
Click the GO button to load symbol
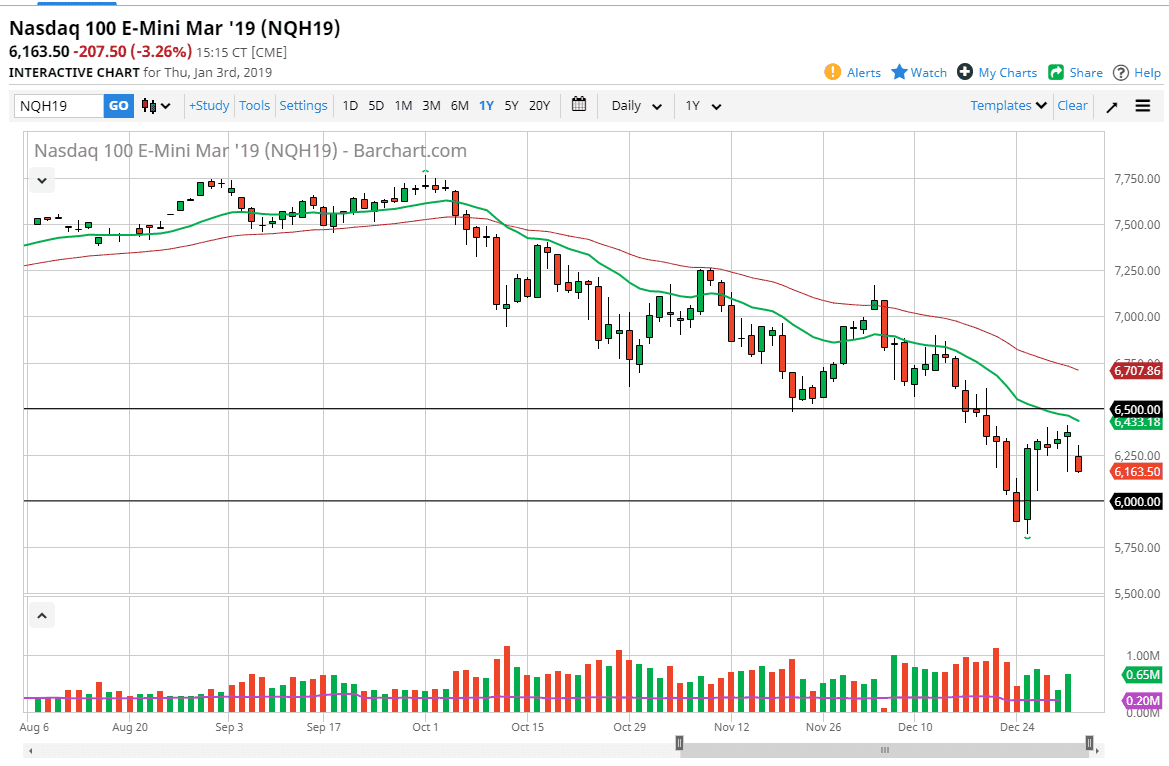(118, 105)
